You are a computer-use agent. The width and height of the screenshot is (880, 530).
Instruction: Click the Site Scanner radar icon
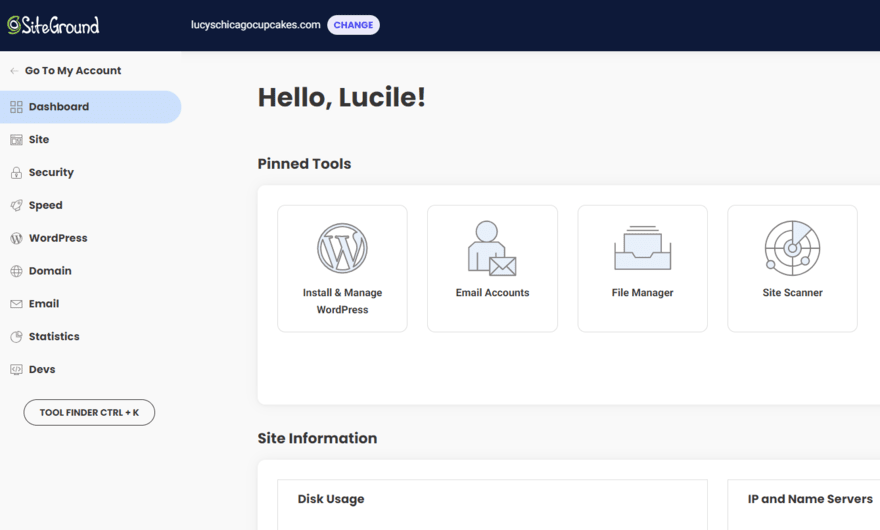pyautogui.click(x=792, y=248)
